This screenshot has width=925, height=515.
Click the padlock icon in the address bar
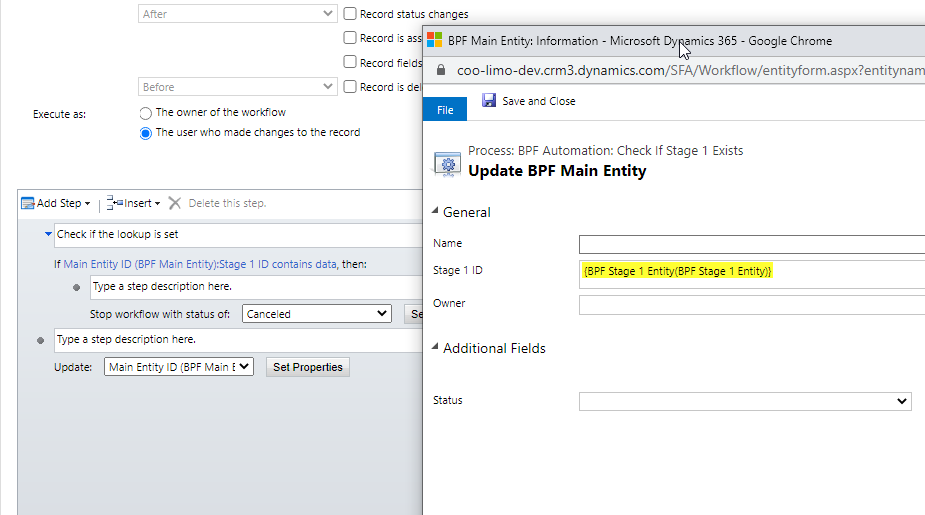point(440,70)
